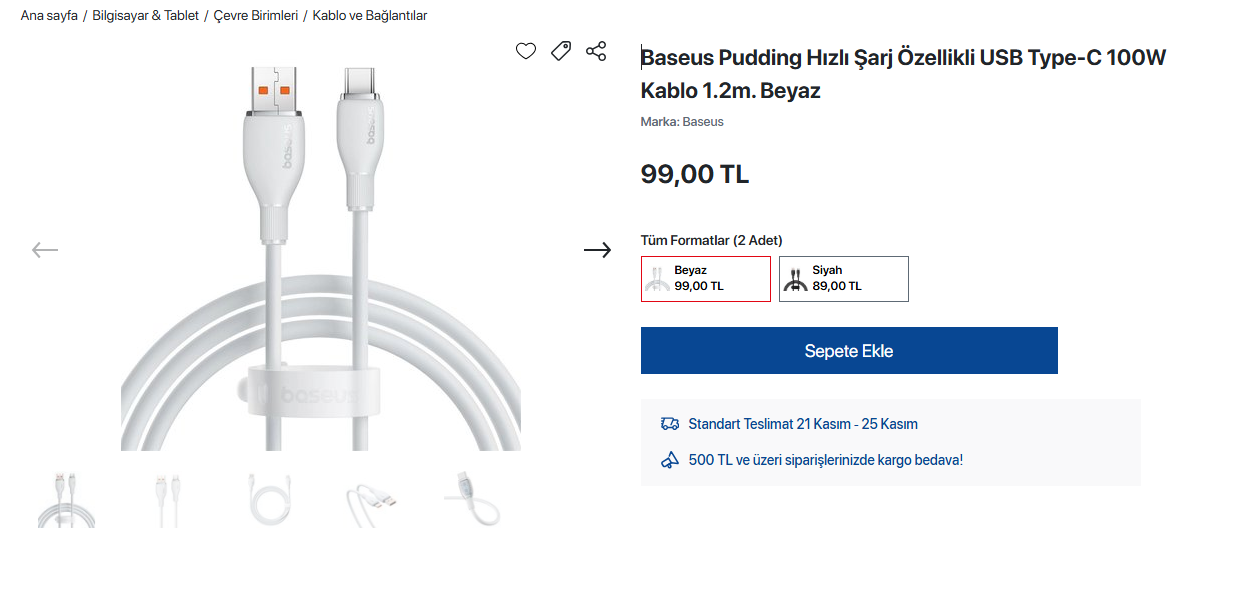Select the Beyaz color option
This screenshot has height=599, width=1239.
(x=705, y=279)
